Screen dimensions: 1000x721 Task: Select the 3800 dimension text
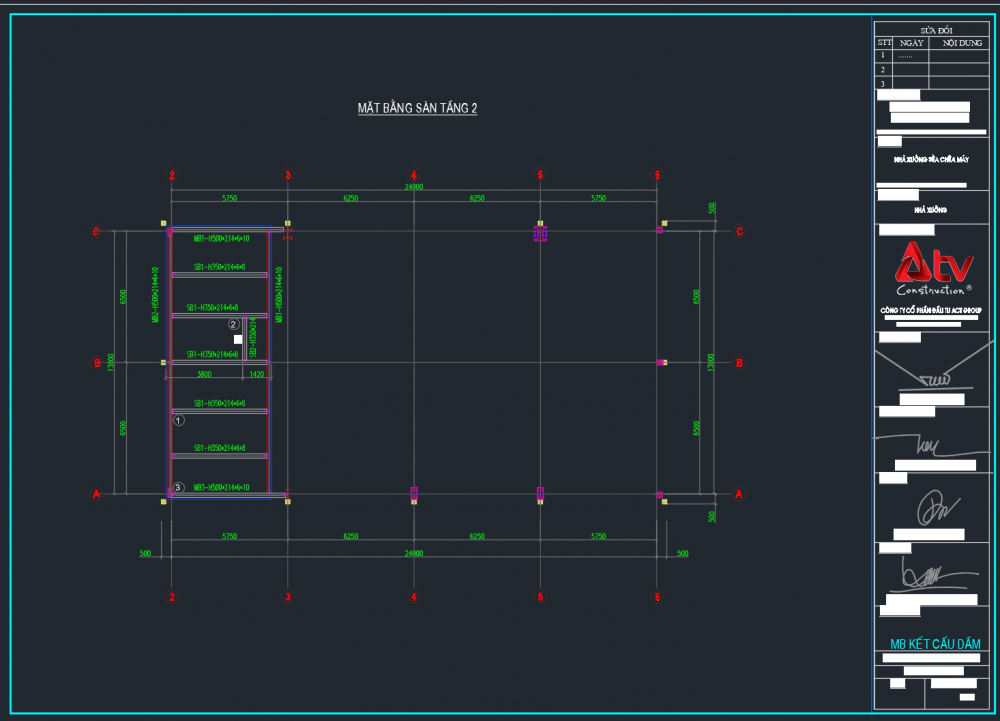[204, 374]
